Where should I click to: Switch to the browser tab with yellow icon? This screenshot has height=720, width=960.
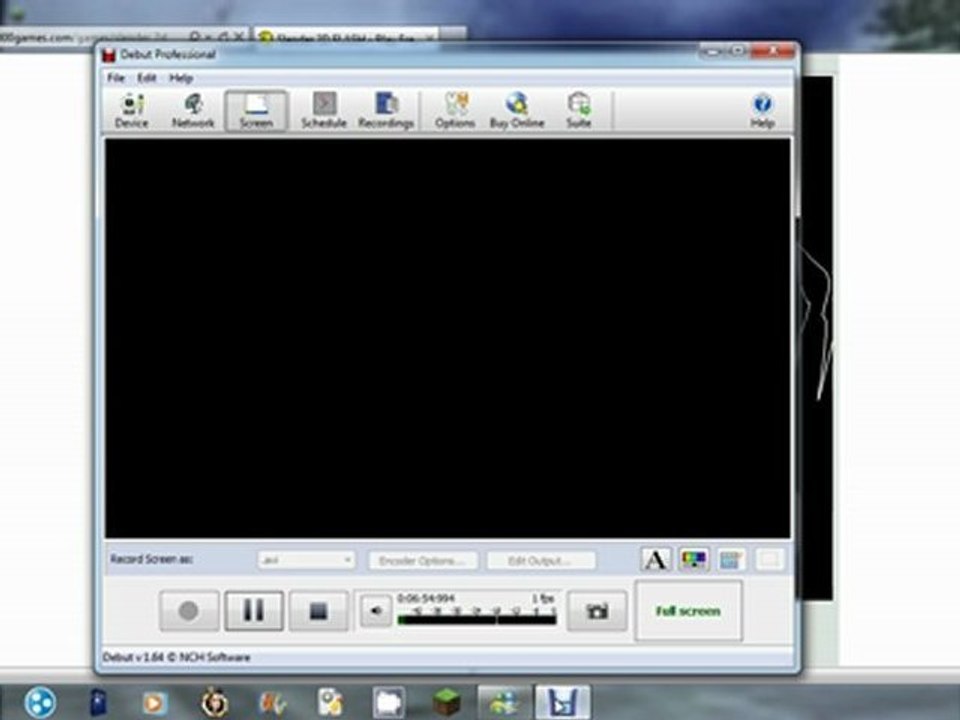[x=346, y=38]
